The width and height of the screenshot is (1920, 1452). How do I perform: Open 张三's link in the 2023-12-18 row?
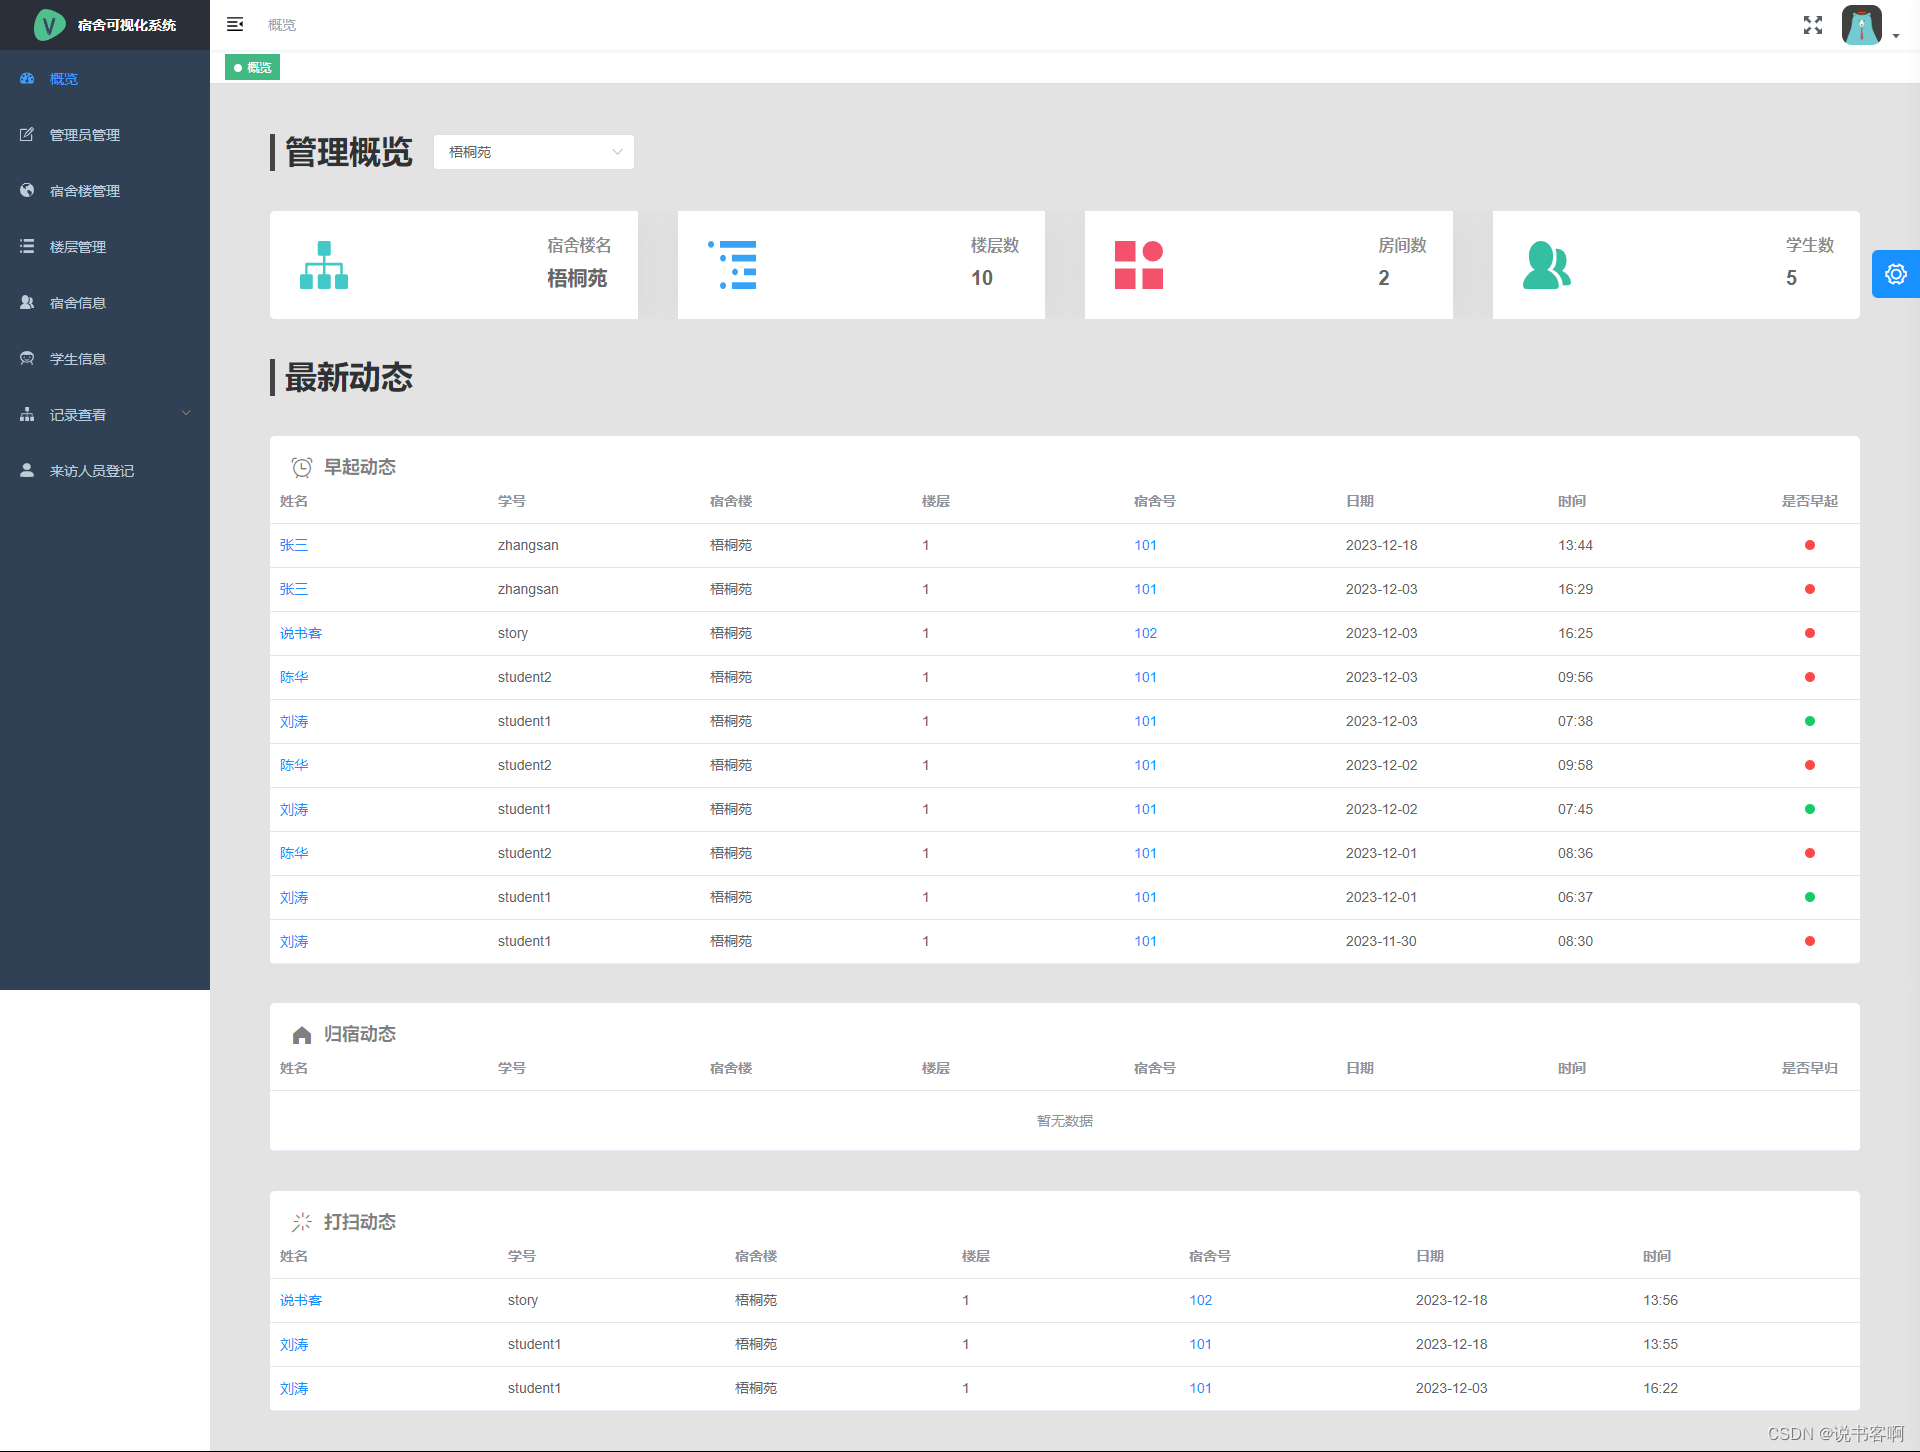294,545
